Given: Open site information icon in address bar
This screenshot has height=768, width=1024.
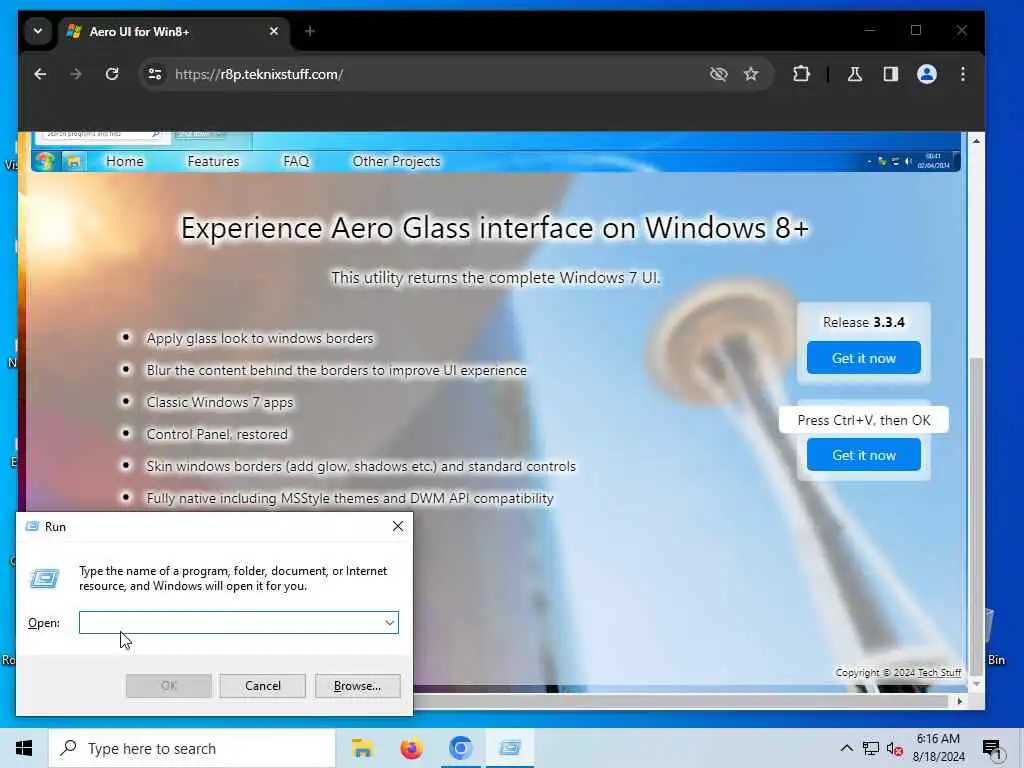Looking at the screenshot, I should [x=155, y=74].
